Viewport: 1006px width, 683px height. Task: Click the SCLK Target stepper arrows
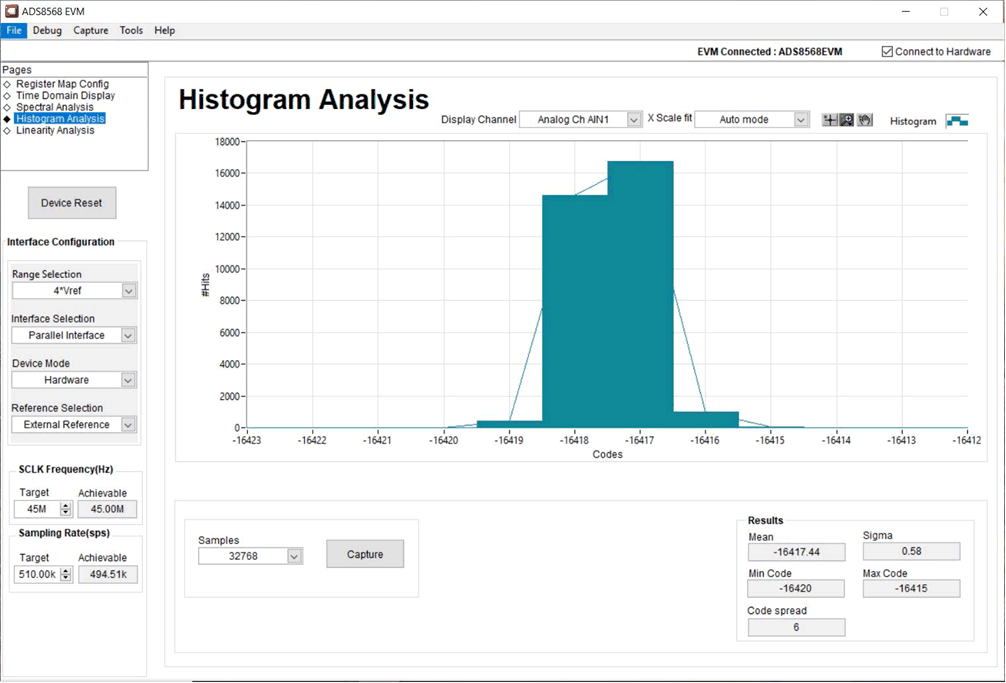tap(66, 509)
